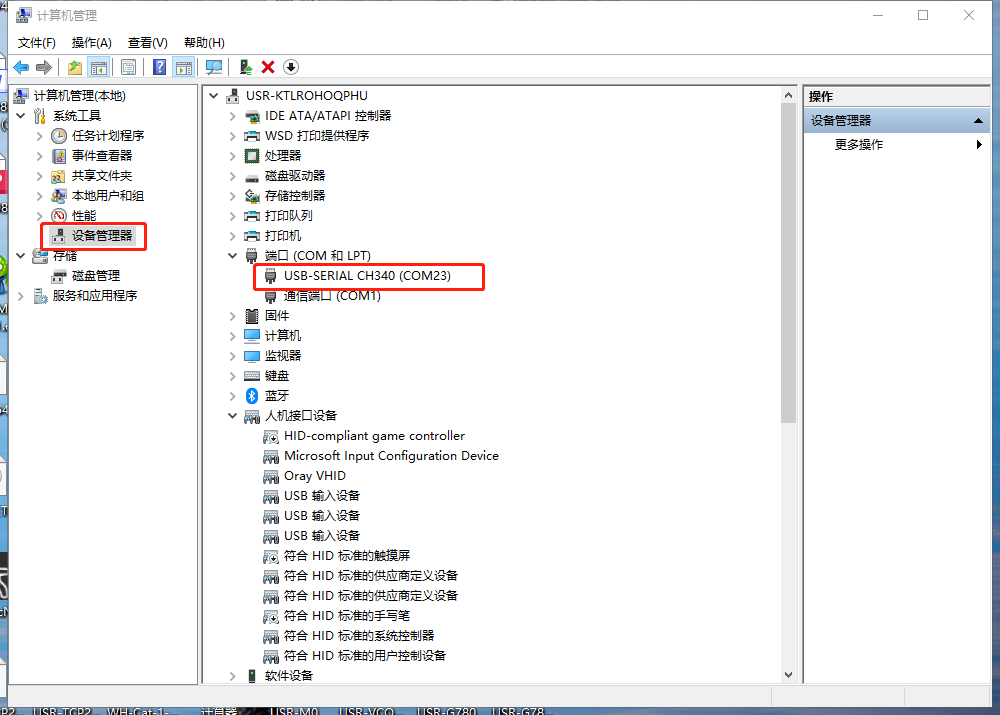Expand the 蓝牙 category
The width and height of the screenshot is (1000, 715).
[x=233, y=396]
